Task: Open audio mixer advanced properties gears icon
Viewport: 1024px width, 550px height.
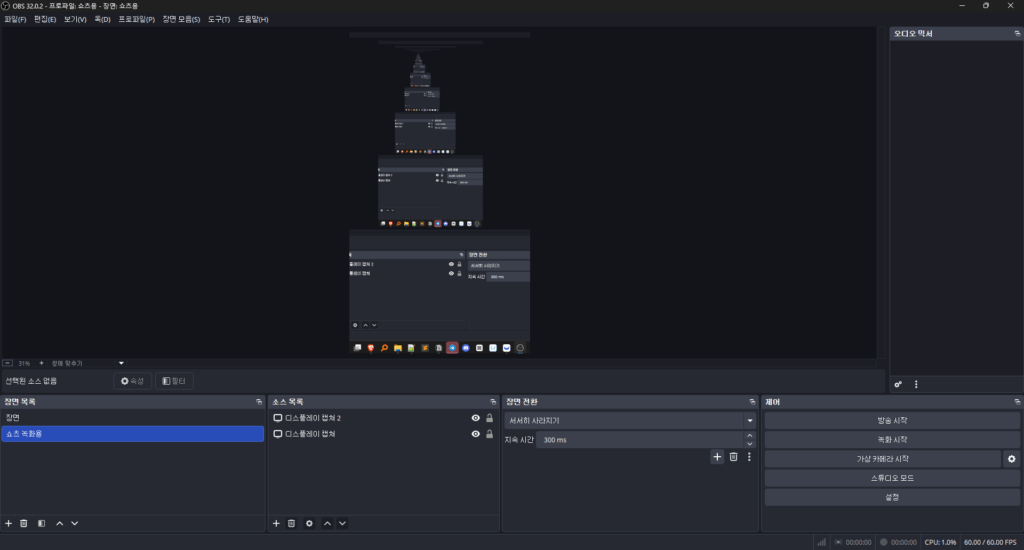Action: coord(898,384)
